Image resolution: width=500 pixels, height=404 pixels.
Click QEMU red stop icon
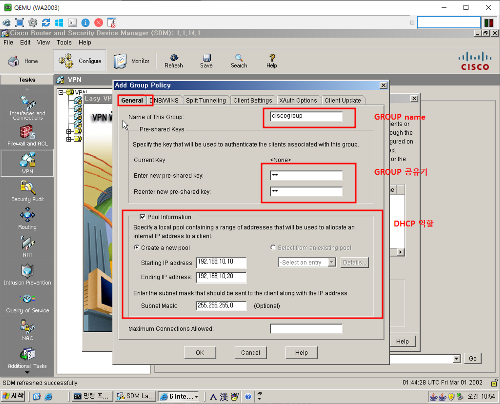98,22
